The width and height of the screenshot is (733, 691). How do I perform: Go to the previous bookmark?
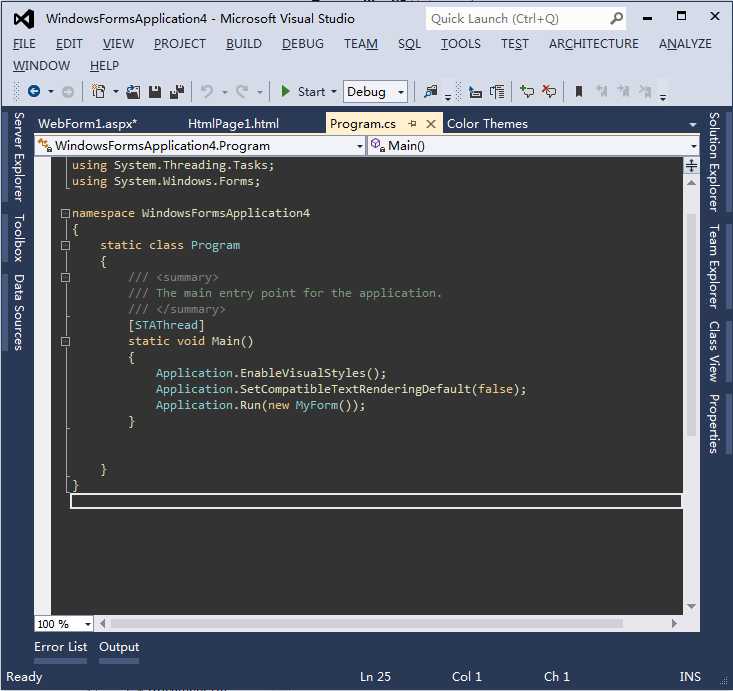[601, 91]
